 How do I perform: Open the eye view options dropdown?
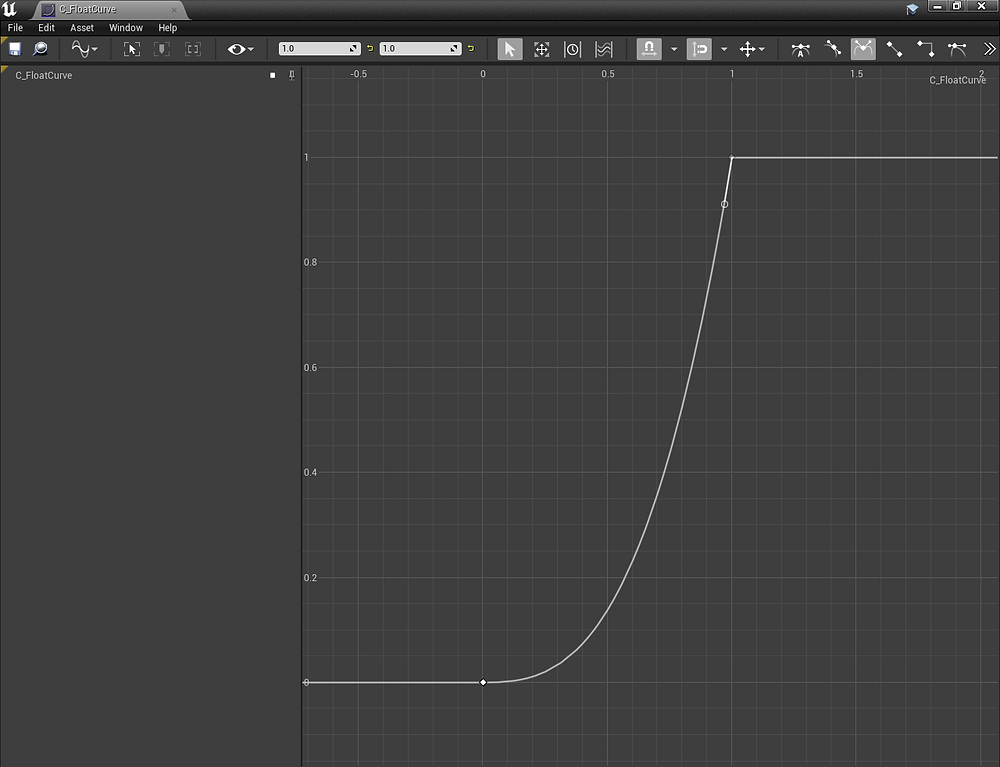pyautogui.click(x=238, y=48)
